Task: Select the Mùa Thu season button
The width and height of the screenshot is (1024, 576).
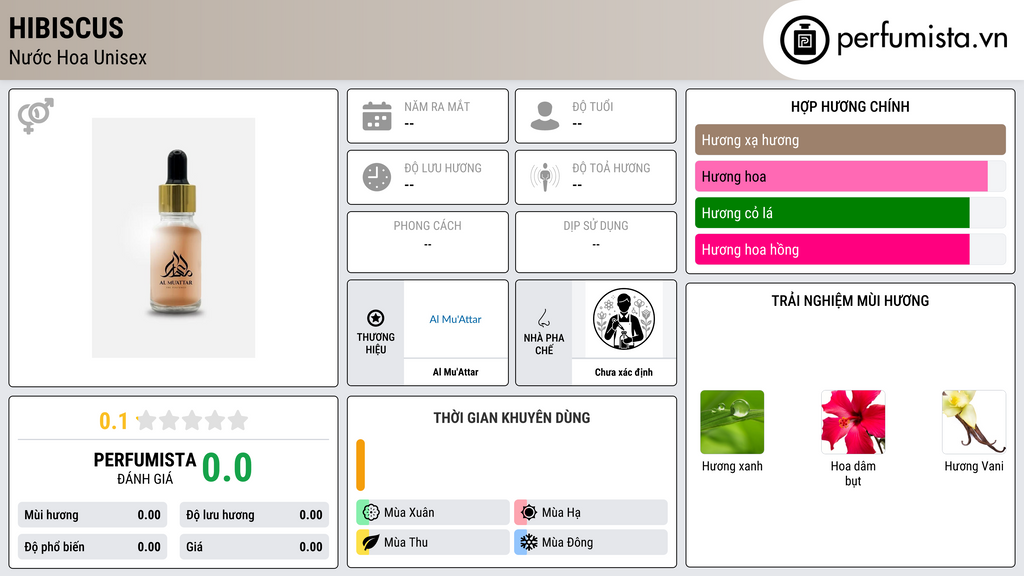Action: (x=433, y=542)
